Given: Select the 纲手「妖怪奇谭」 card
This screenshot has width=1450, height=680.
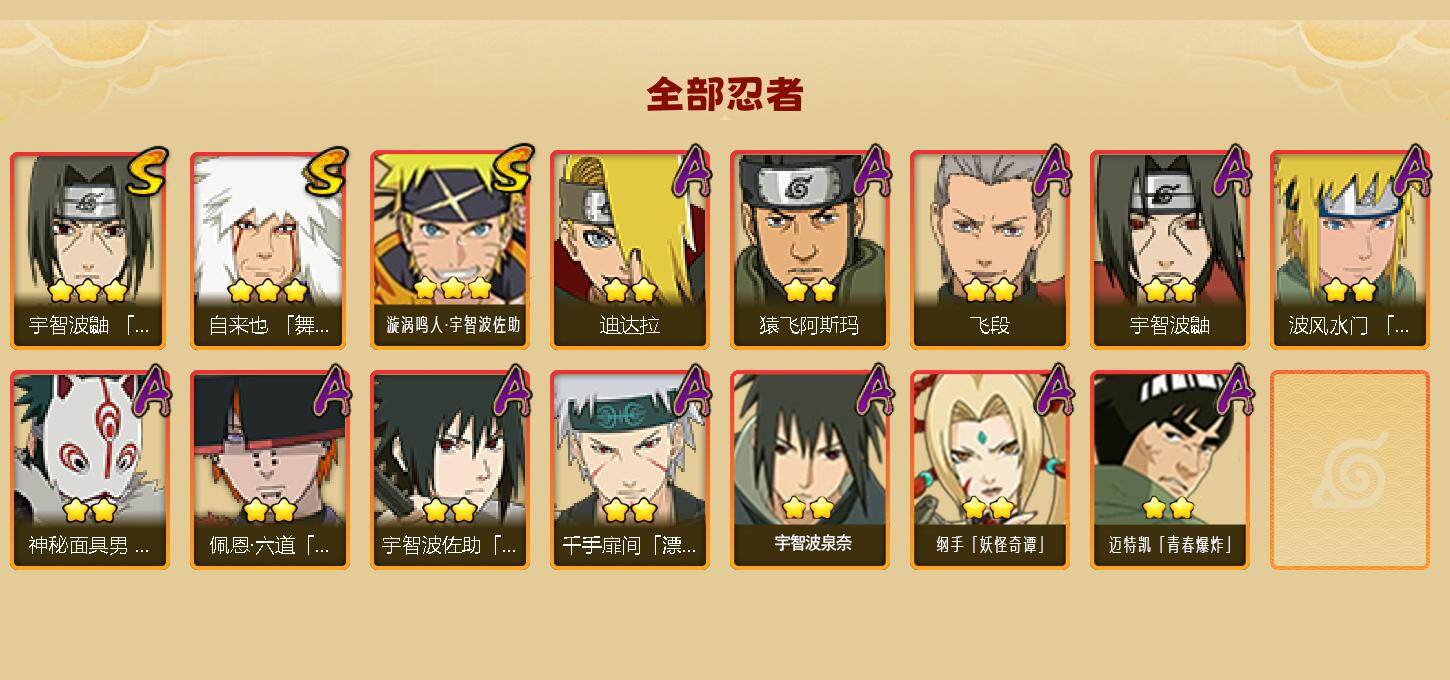Looking at the screenshot, I should point(990,470).
